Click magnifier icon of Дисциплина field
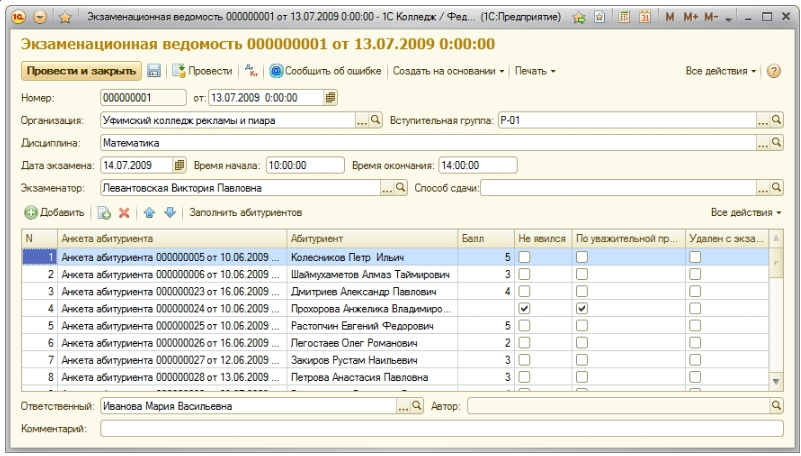 click(x=776, y=142)
